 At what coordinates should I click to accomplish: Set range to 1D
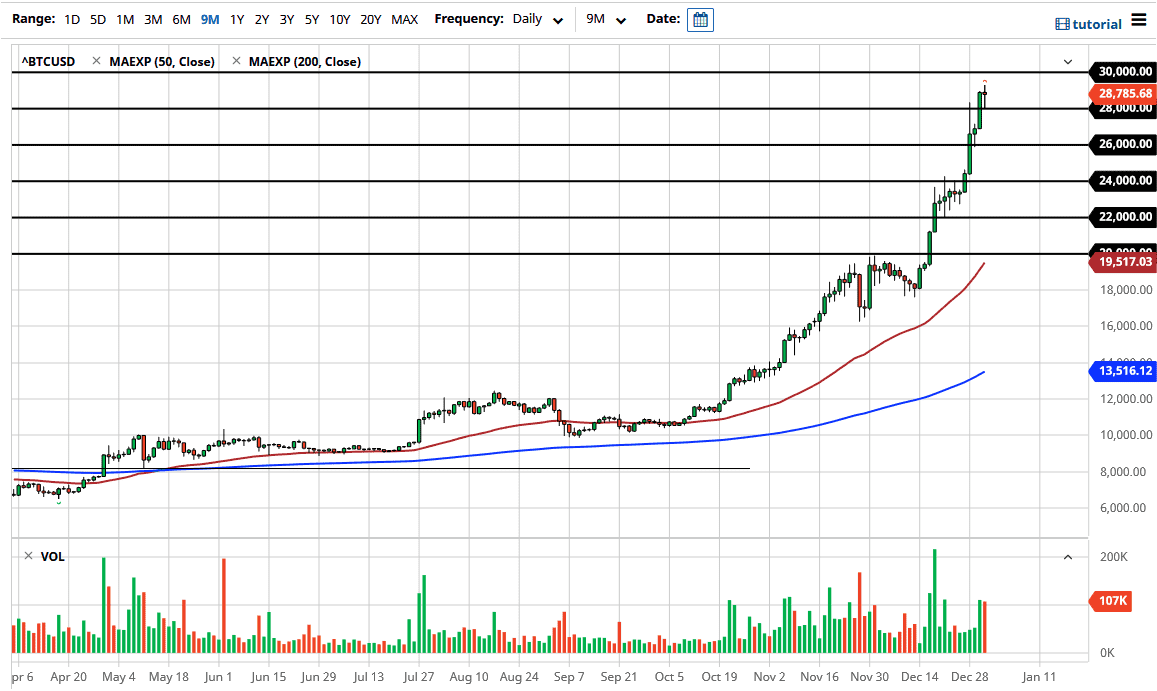[x=72, y=20]
